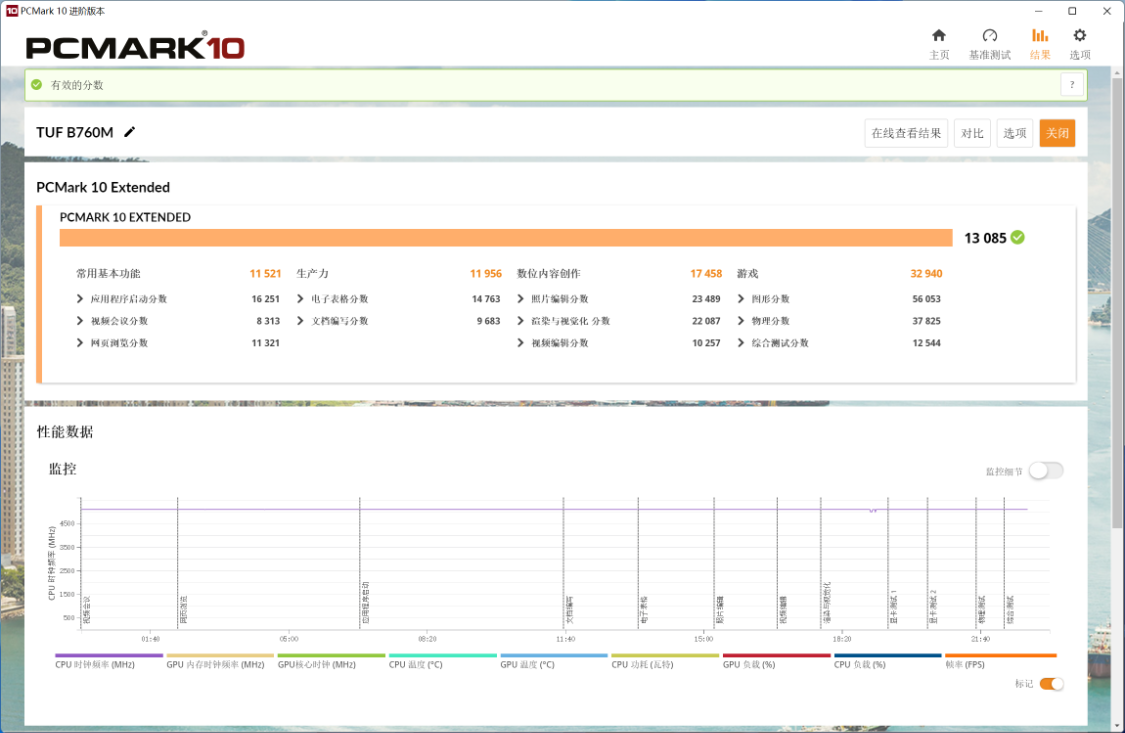Click the pencil icon next to TUF B760M
This screenshot has width=1125, height=733.
coord(130,132)
